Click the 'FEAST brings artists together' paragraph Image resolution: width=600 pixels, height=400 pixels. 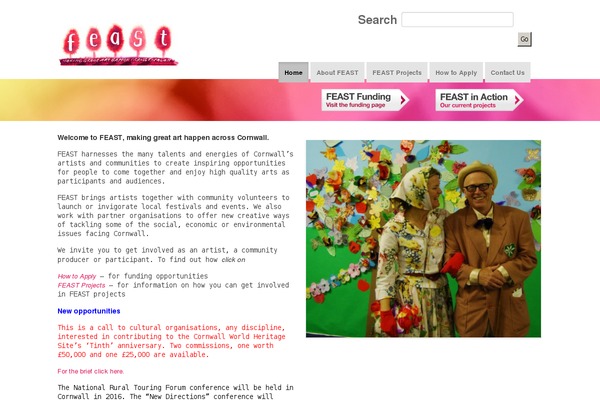pyautogui.click(x=173, y=216)
